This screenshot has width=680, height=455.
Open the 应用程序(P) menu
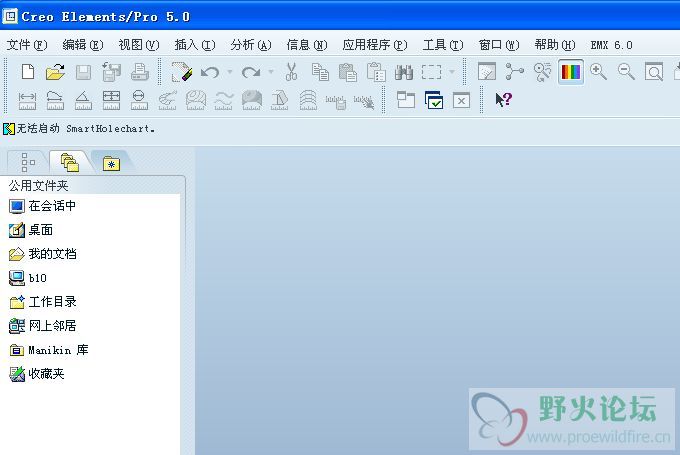coord(375,45)
